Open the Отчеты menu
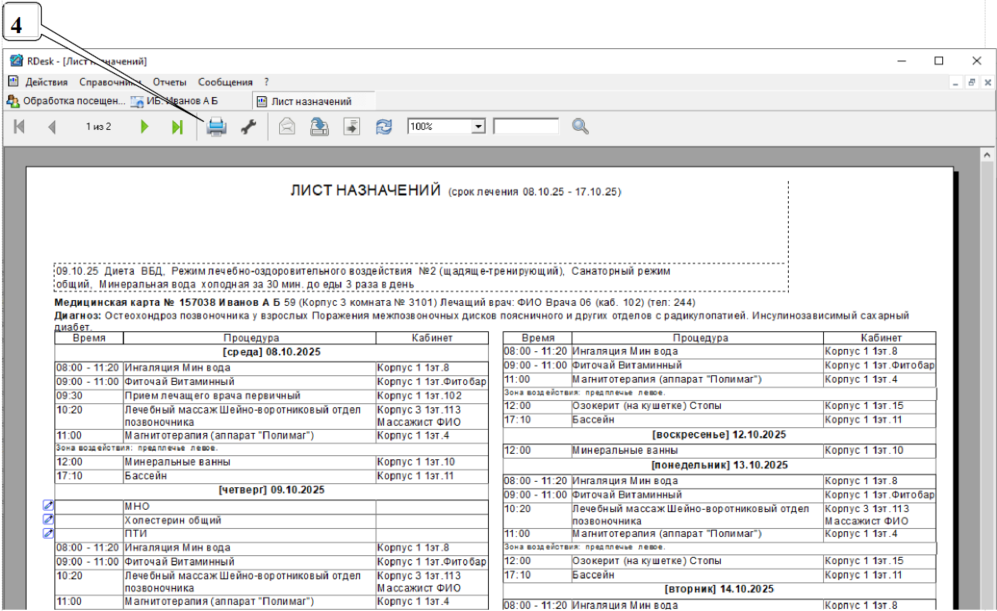This screenshot has height=611, width=997. coord(169,82)
